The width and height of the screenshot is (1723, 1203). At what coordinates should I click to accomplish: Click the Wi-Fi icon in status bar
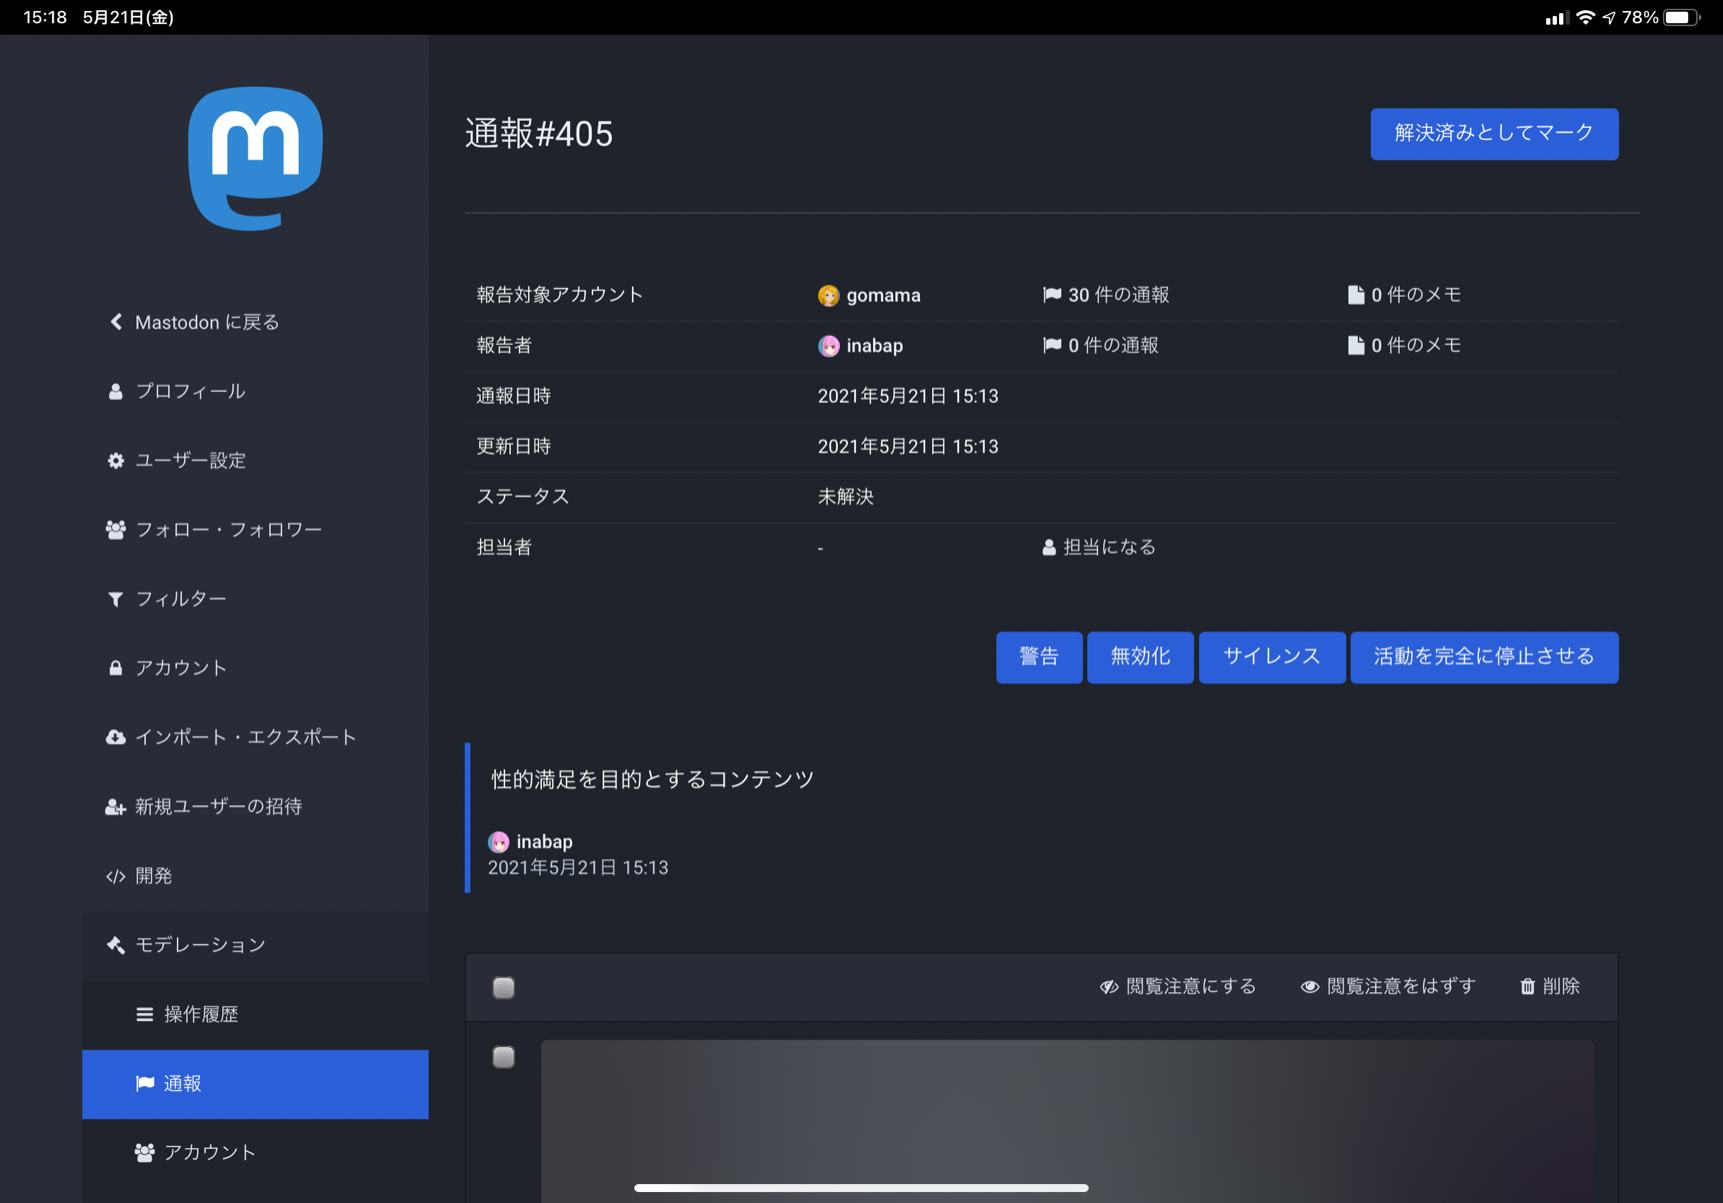(1585, 17)
